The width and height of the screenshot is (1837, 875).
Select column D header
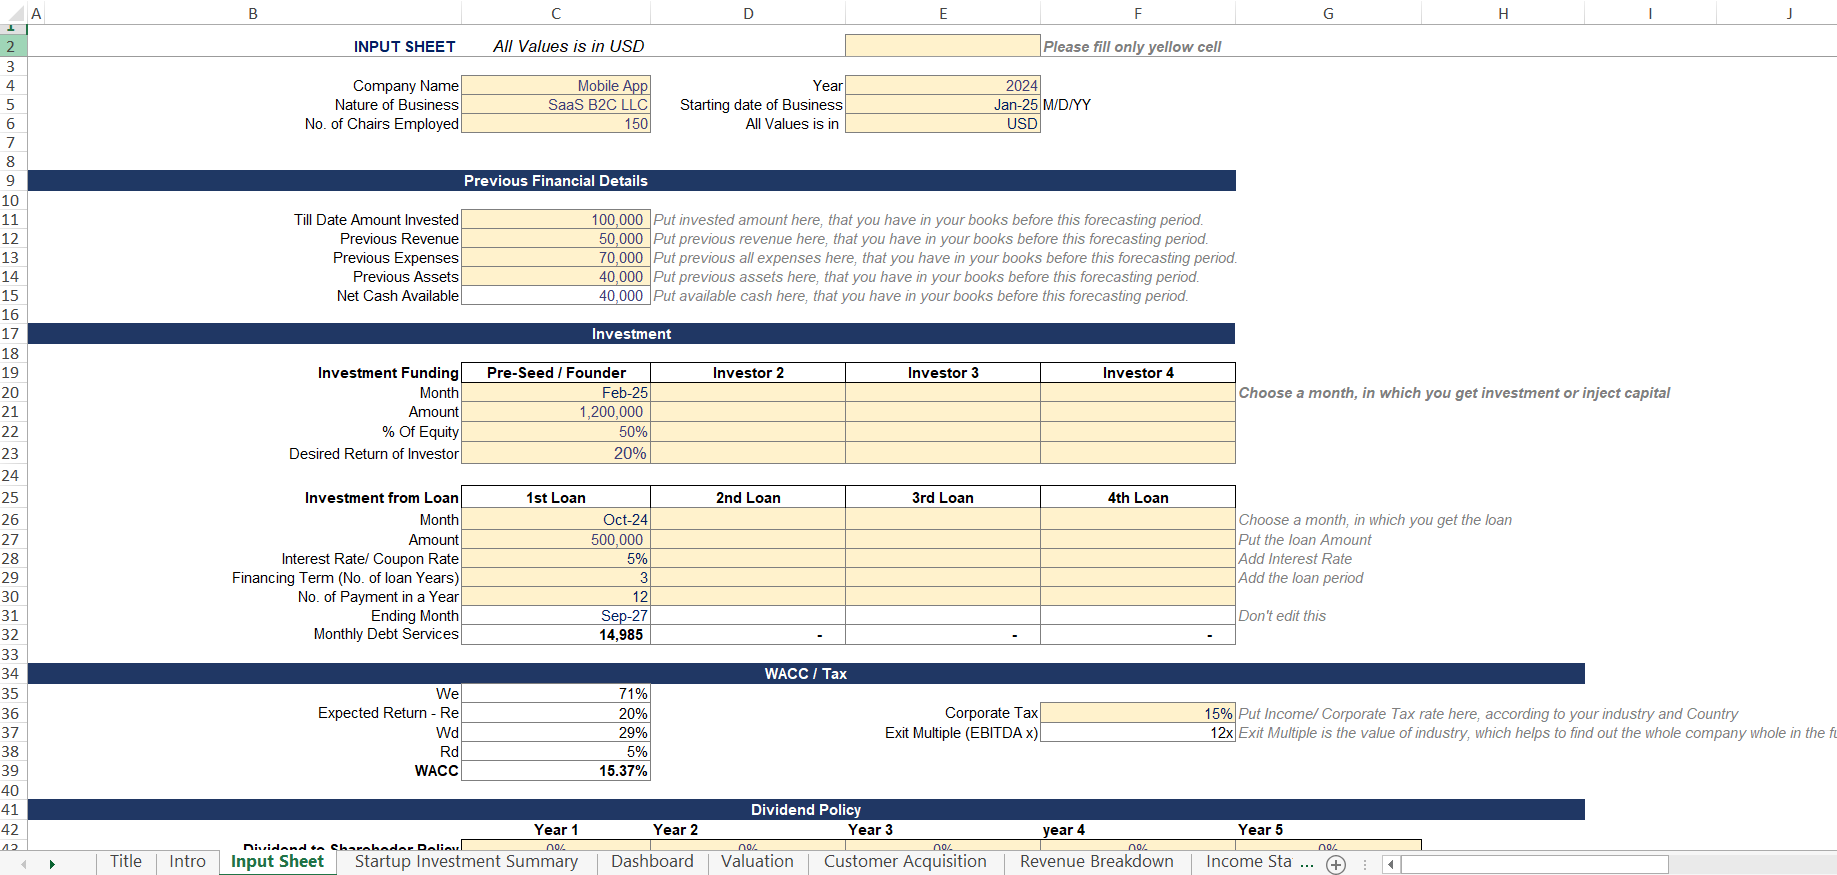(x=748, y=13)
